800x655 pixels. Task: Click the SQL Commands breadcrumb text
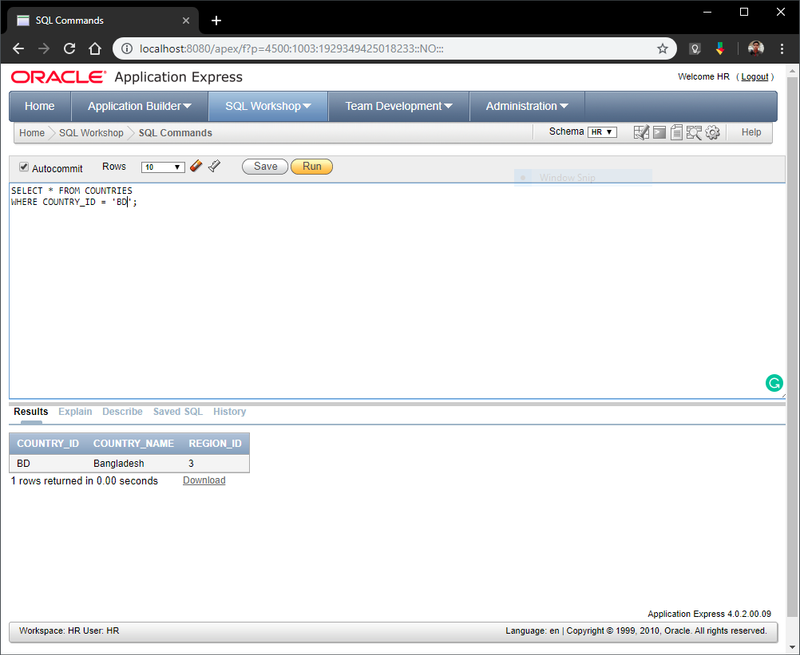(x=176, y=133)
